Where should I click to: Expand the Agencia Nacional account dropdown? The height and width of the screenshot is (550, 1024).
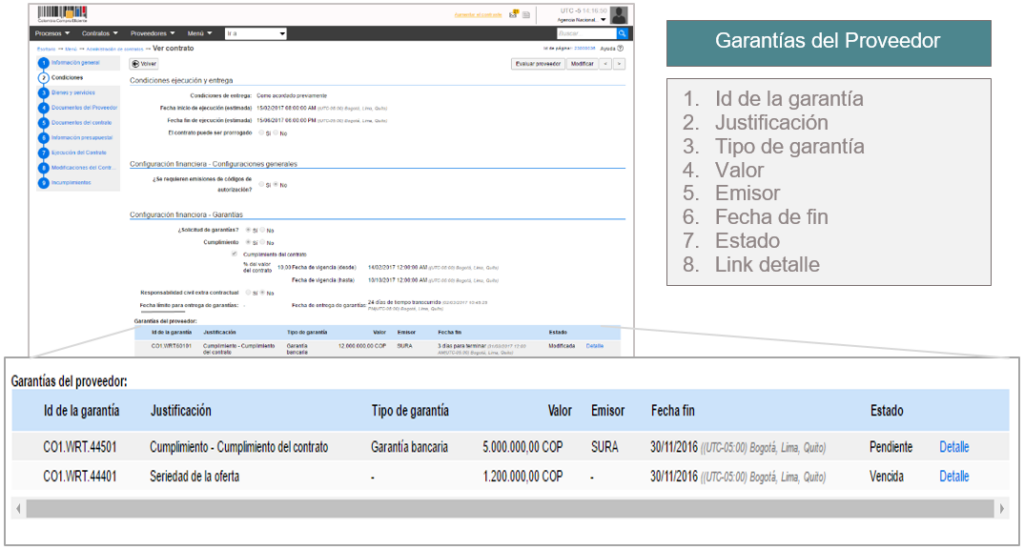(x=586, y=19)
